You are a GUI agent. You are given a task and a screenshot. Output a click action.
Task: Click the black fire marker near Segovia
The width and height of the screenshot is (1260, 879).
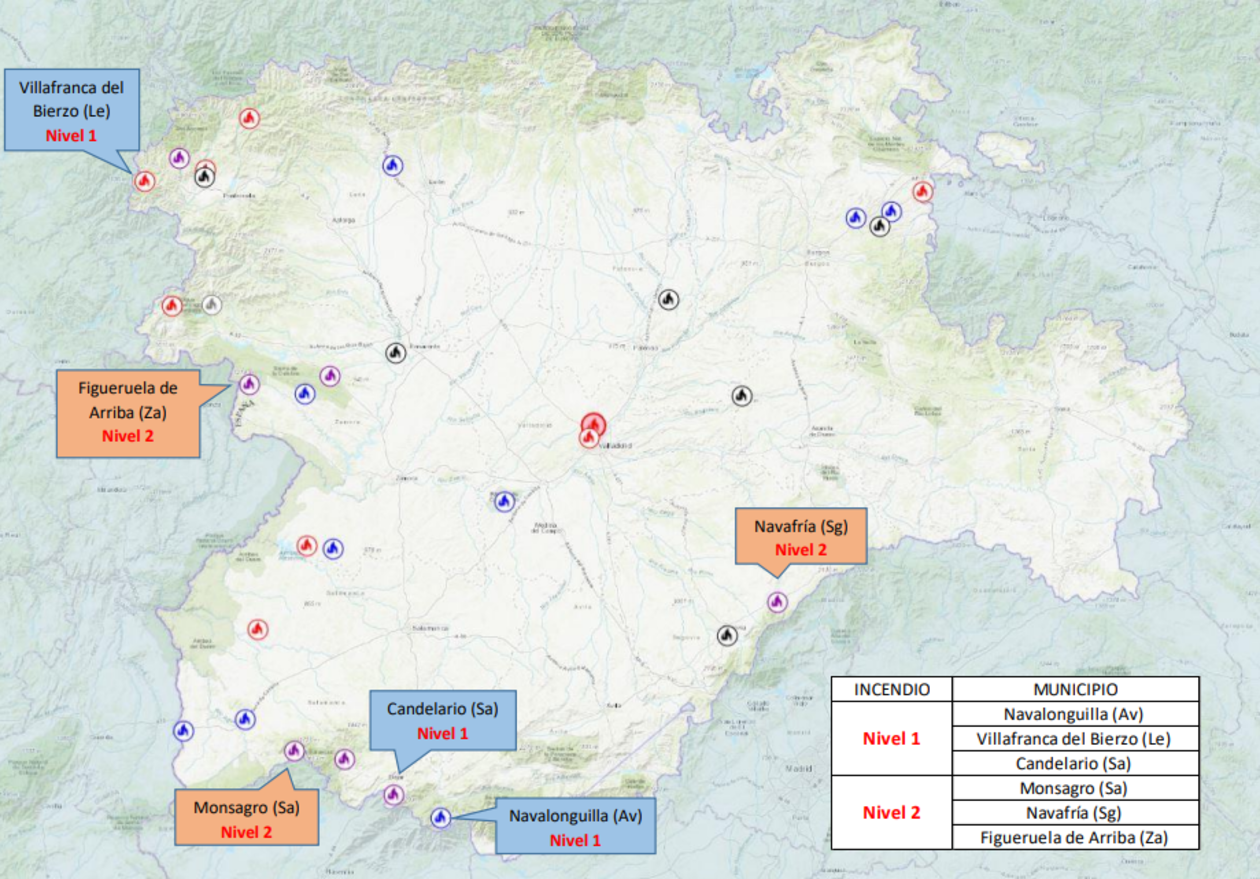tap(727, 635)
